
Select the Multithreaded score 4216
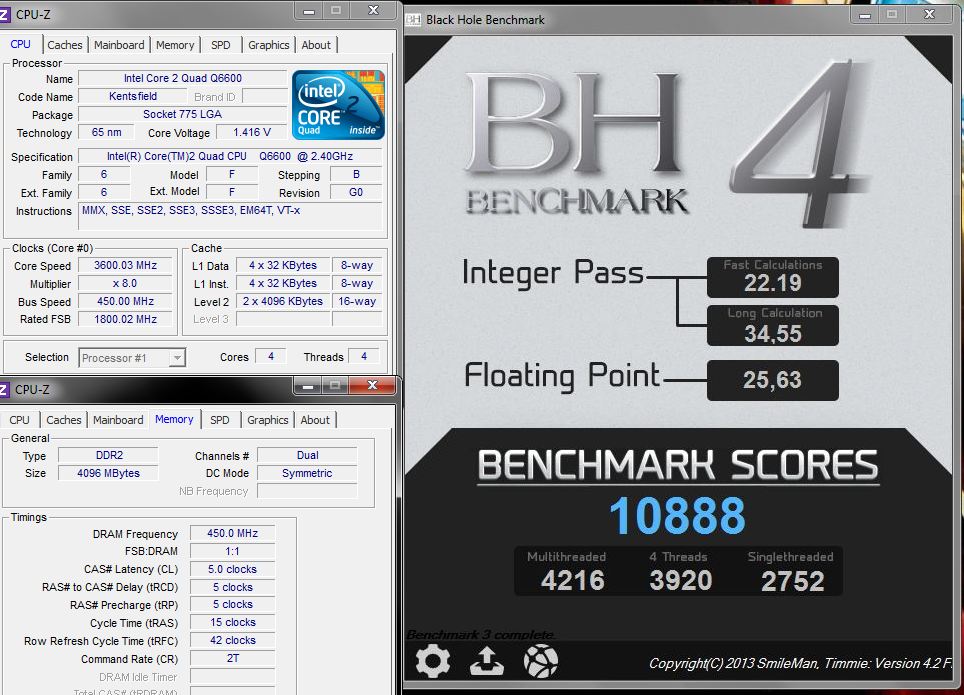(572, 581)
